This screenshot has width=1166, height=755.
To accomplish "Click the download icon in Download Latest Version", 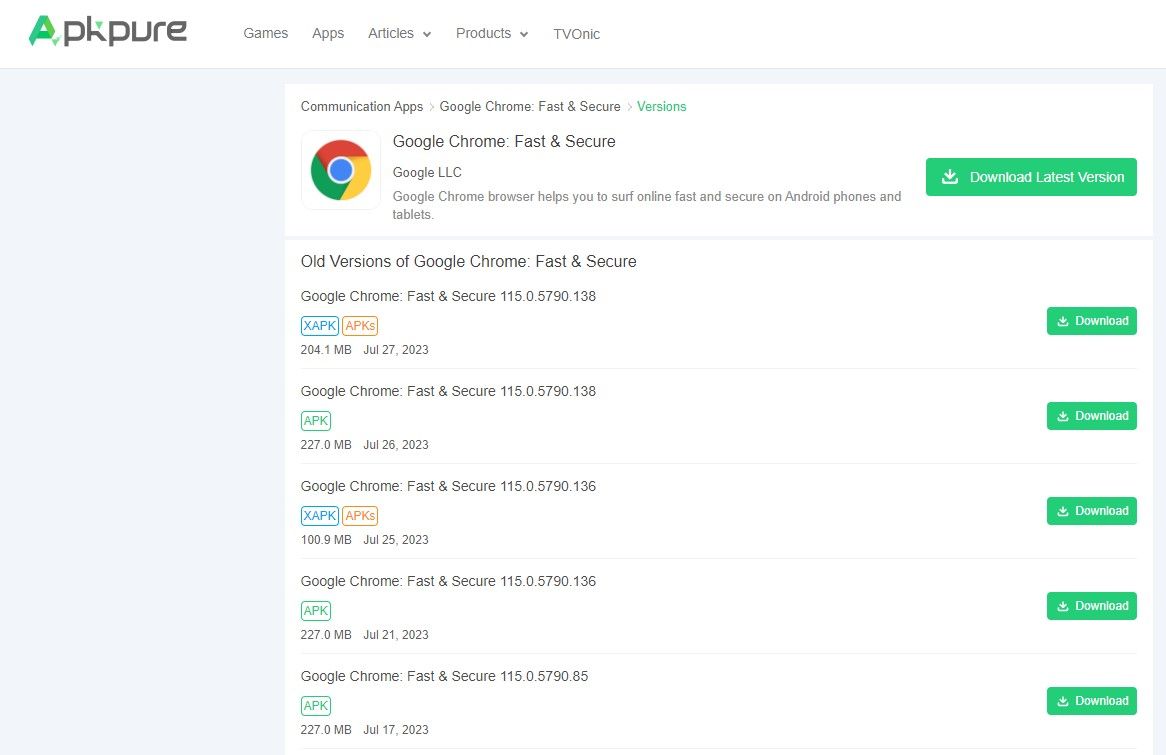I will [948, 177].
